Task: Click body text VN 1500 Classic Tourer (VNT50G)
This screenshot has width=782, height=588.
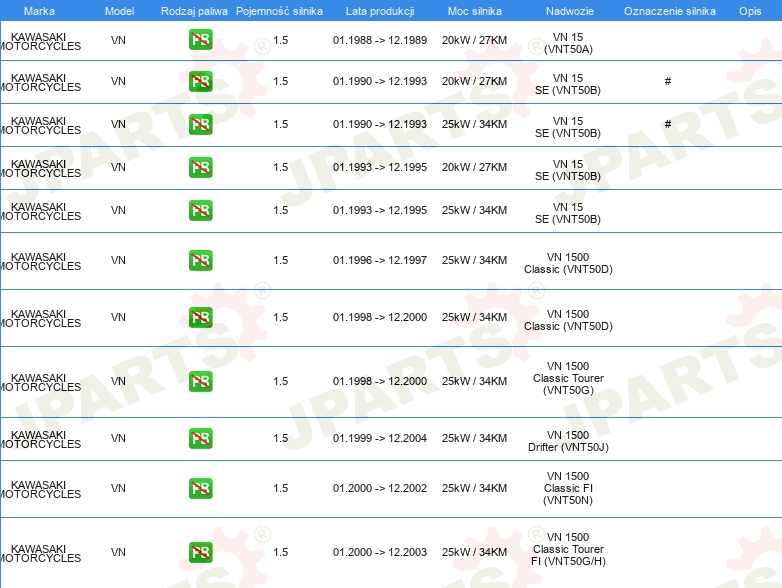Action: pyautogui.click(x=568, y=379)
